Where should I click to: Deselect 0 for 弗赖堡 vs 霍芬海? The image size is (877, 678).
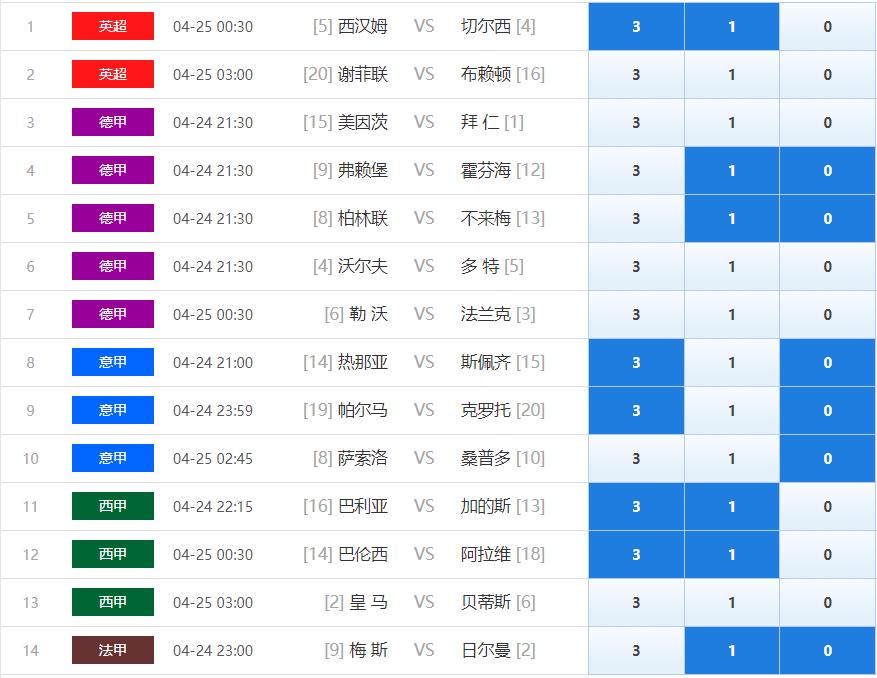click(827, 171)
